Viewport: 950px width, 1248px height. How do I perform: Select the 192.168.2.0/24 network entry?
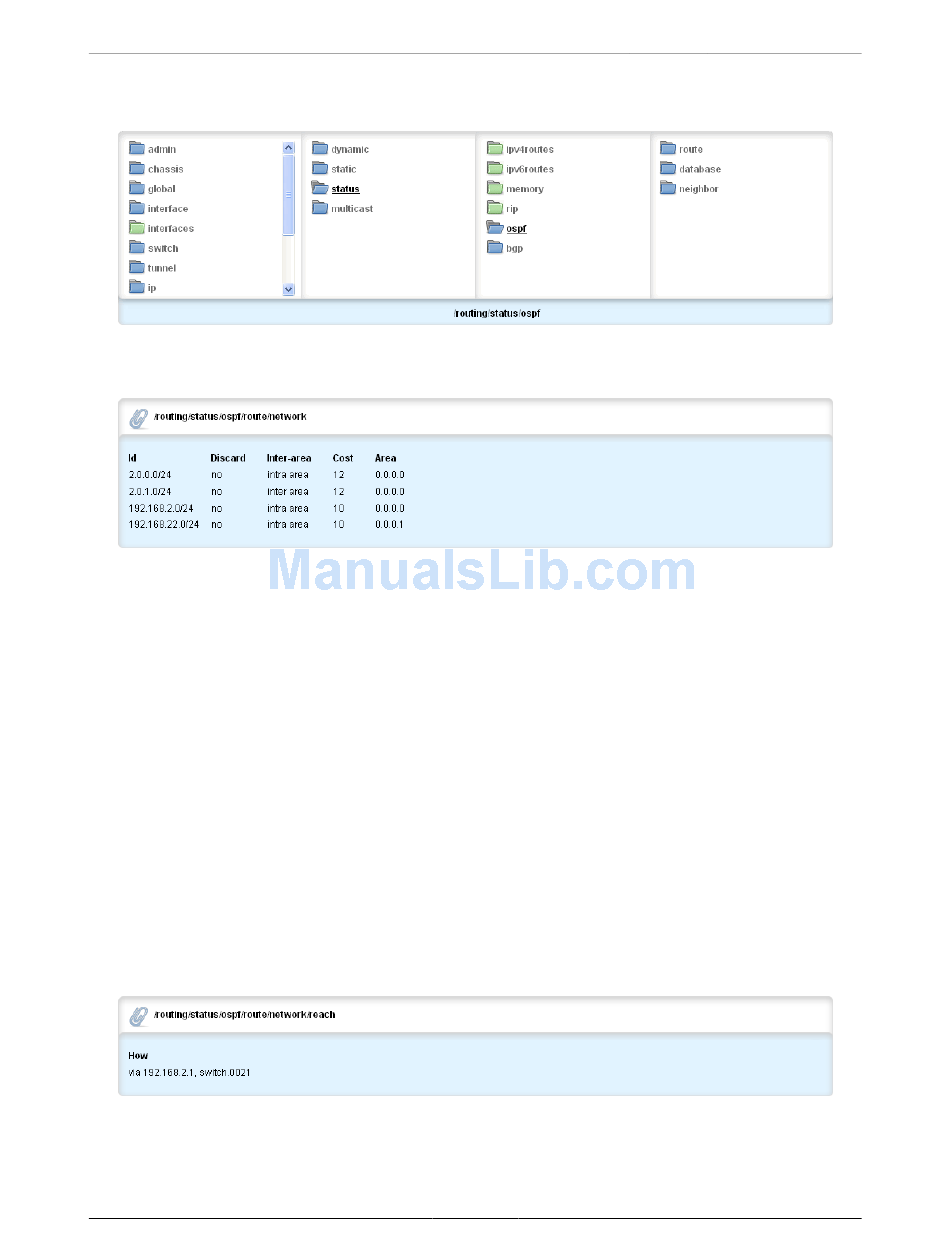(161, 508)
